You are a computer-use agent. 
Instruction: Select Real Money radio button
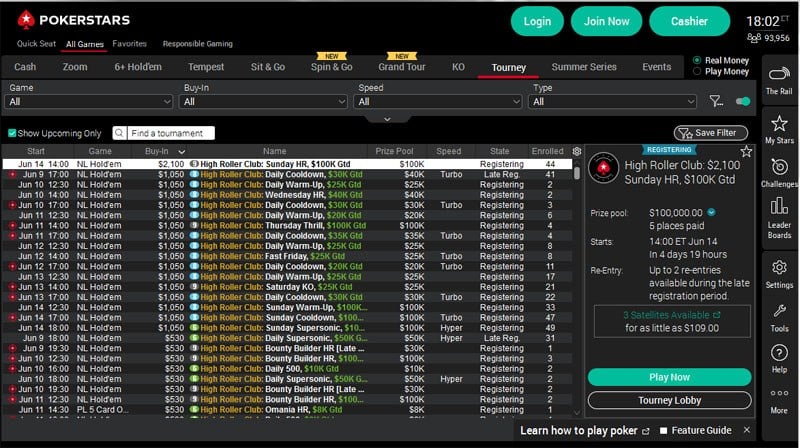[696, 60]
